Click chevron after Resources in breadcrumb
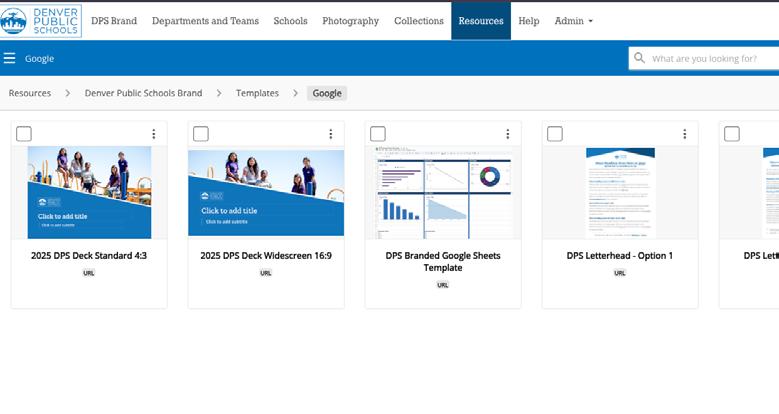The width and height of the screenshot is (779, 414). coord(68,93)
